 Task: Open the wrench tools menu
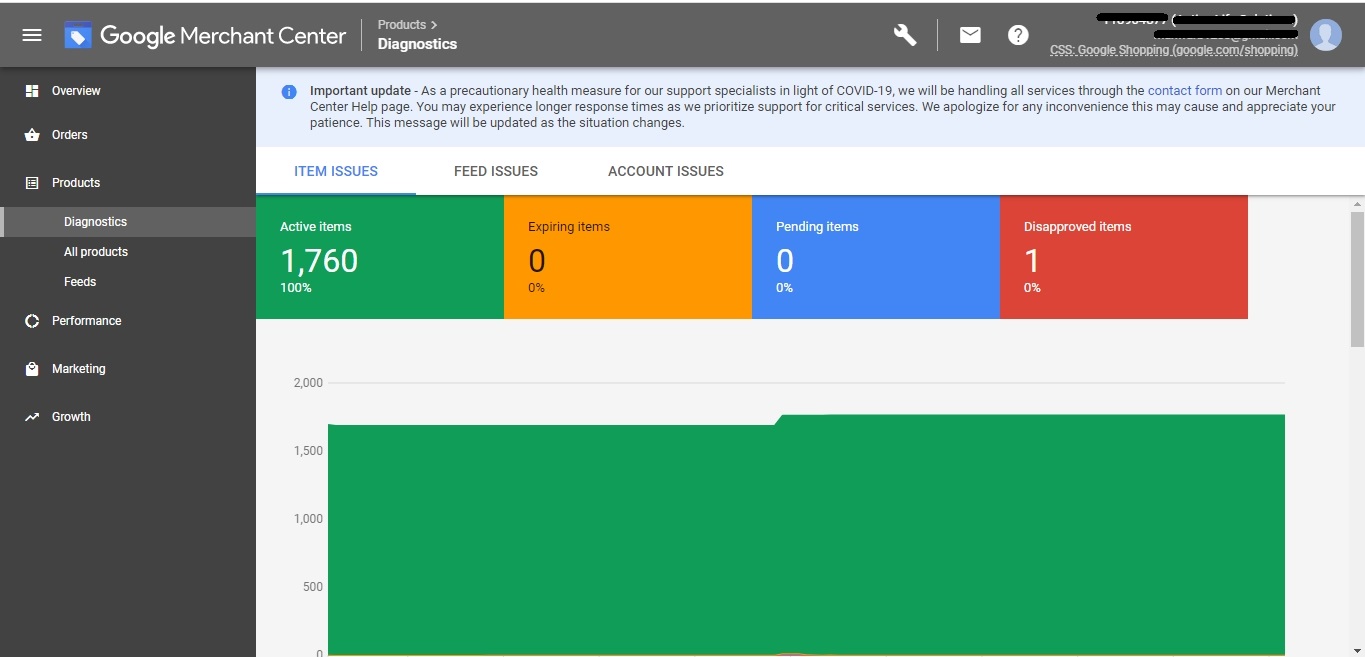point(905,35)
